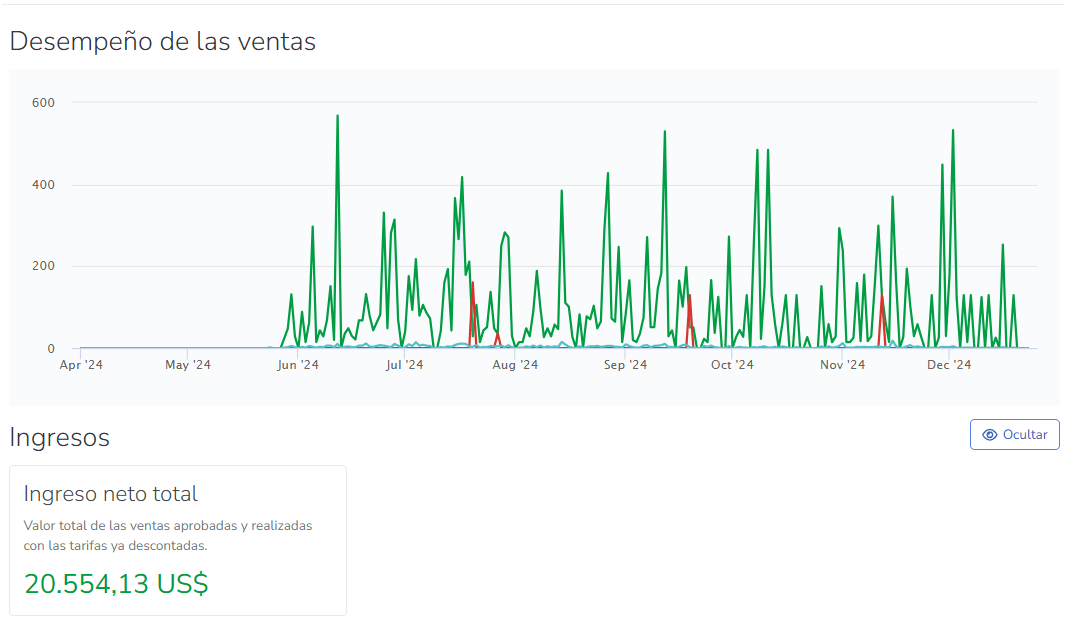This screenshot has height=621, width=1066.
Task: Select the Sep '24 axis label
Action: (x=626, y=365)
